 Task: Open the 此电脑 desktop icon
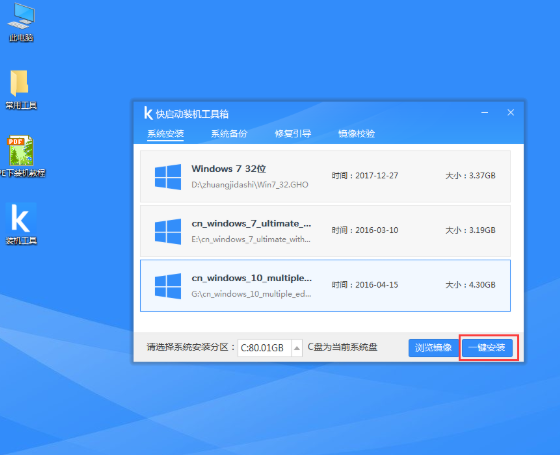pyautogui.click(x=21, y=22)
